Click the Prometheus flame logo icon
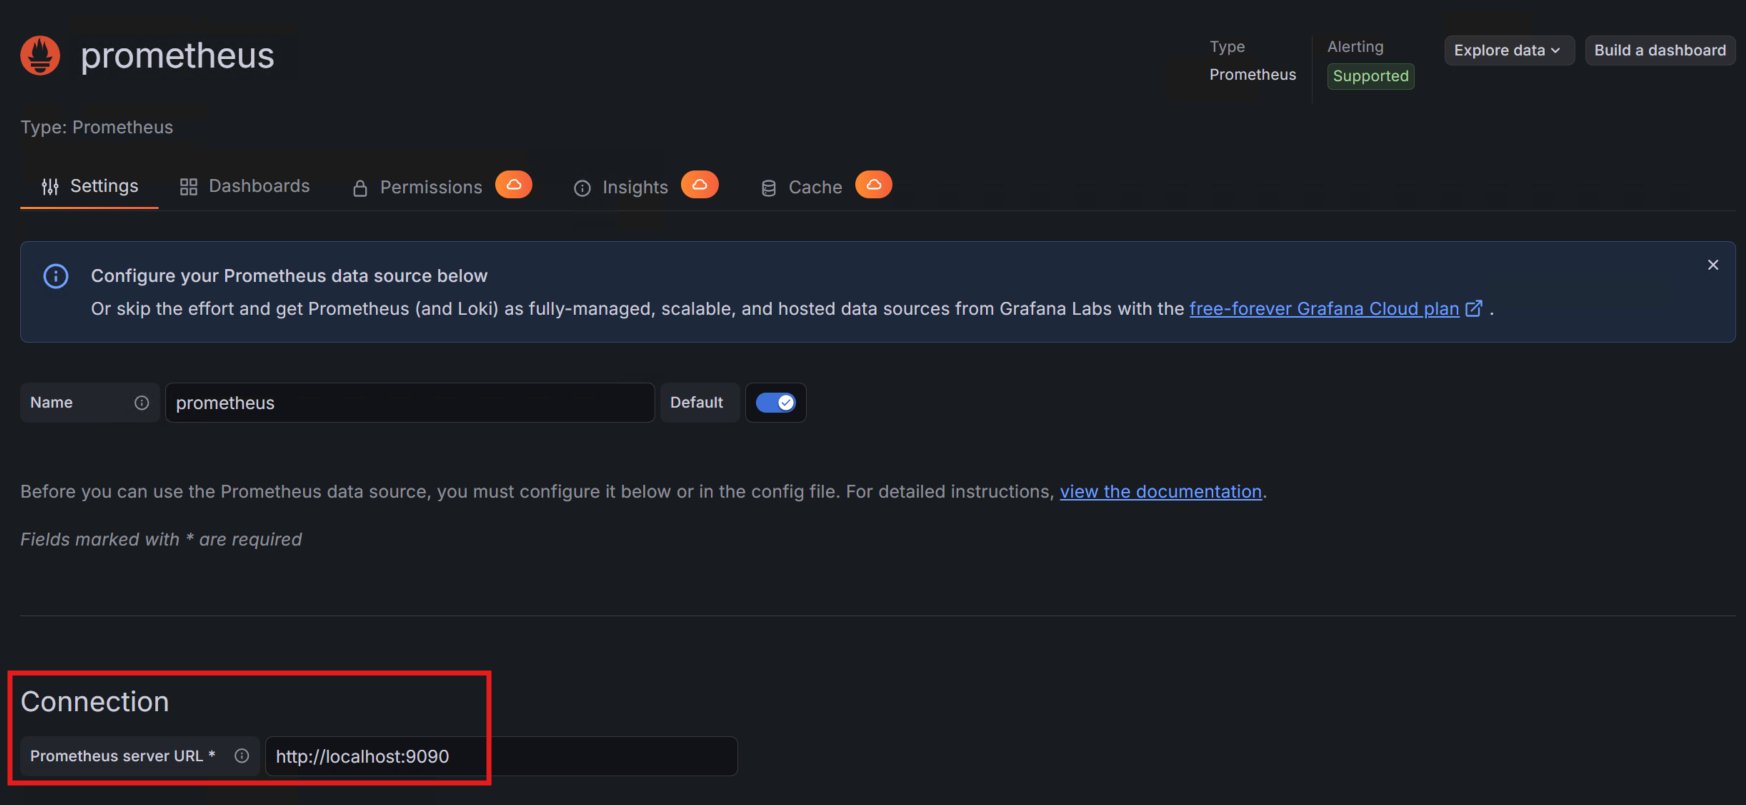This screenshot has height=805, width=1746. (x=40, y=56)
